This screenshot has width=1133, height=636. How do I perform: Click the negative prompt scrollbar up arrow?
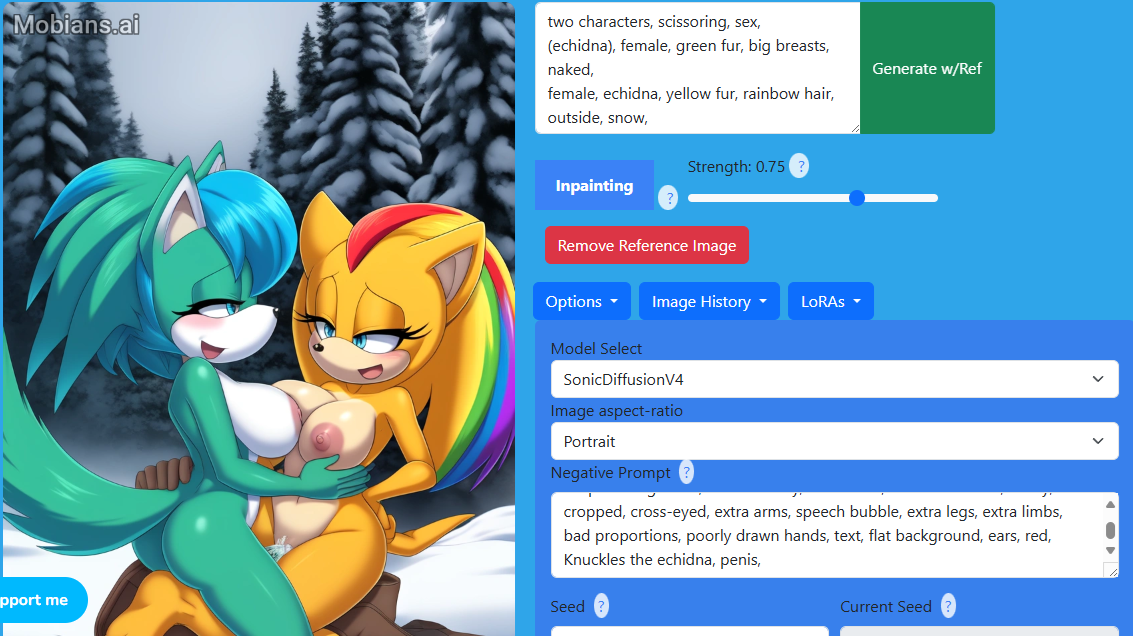[x=1111, y=504]
